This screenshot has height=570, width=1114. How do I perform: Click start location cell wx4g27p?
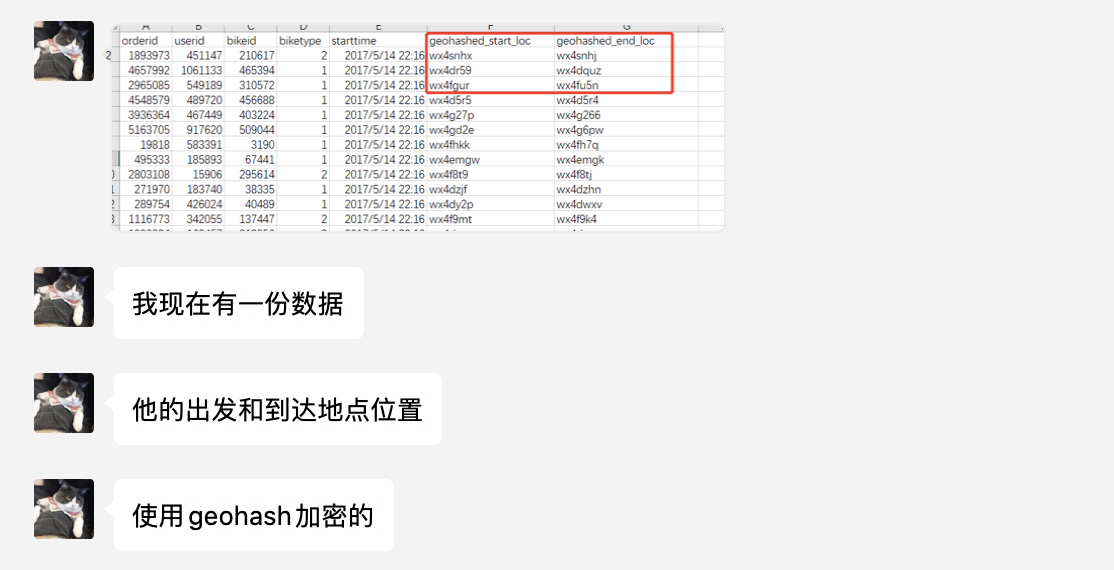490,115
